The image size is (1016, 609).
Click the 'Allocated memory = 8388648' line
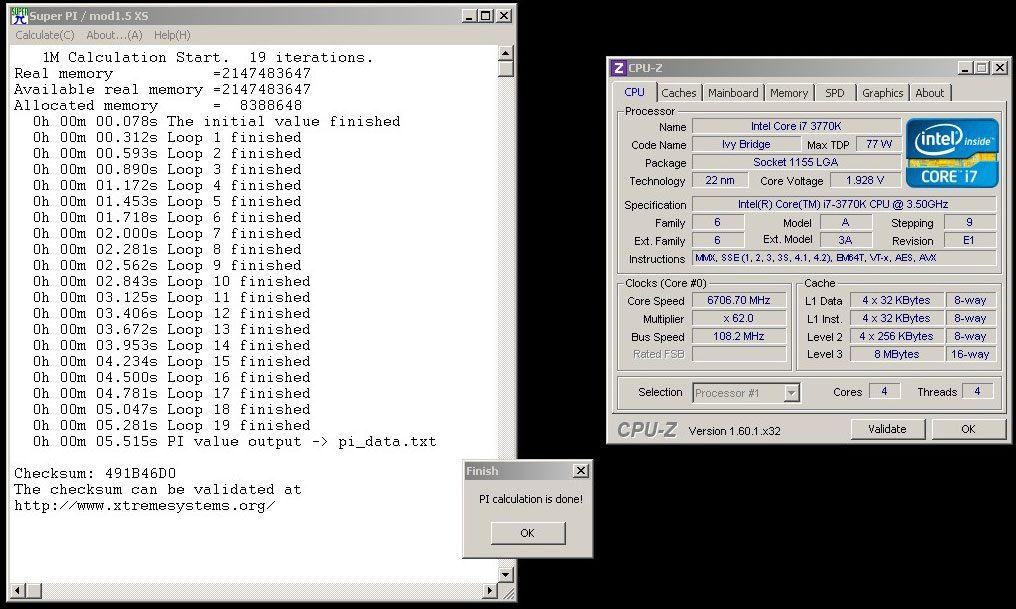coord(158,106)
